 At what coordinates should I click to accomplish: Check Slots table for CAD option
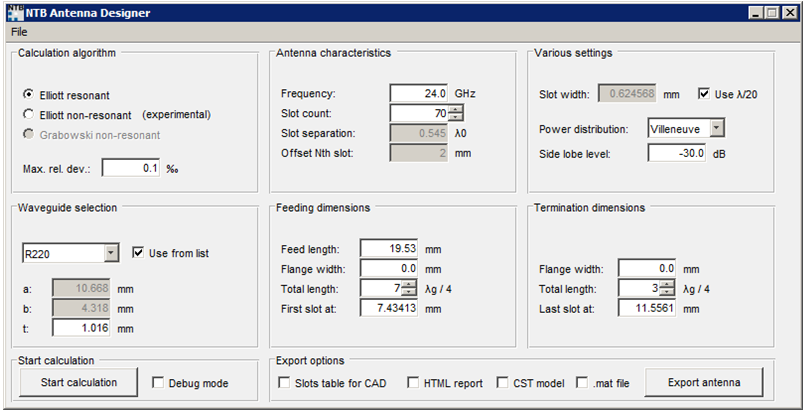click(x=284, y=383)
